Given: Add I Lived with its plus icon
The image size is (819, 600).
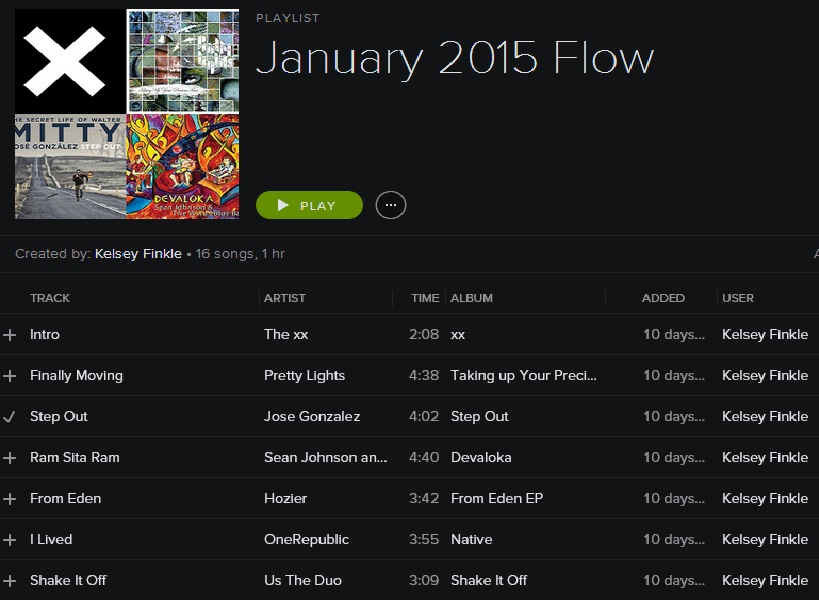Looking at the screenshot, I should [x=10, y=540].
